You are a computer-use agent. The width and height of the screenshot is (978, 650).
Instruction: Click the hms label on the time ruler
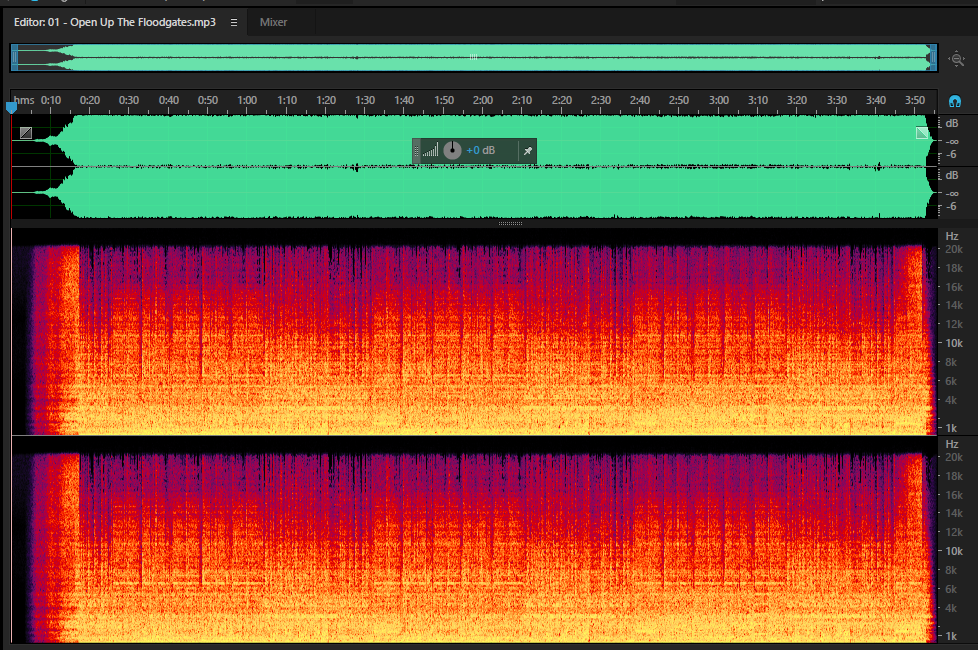click(x=24, y=100)
